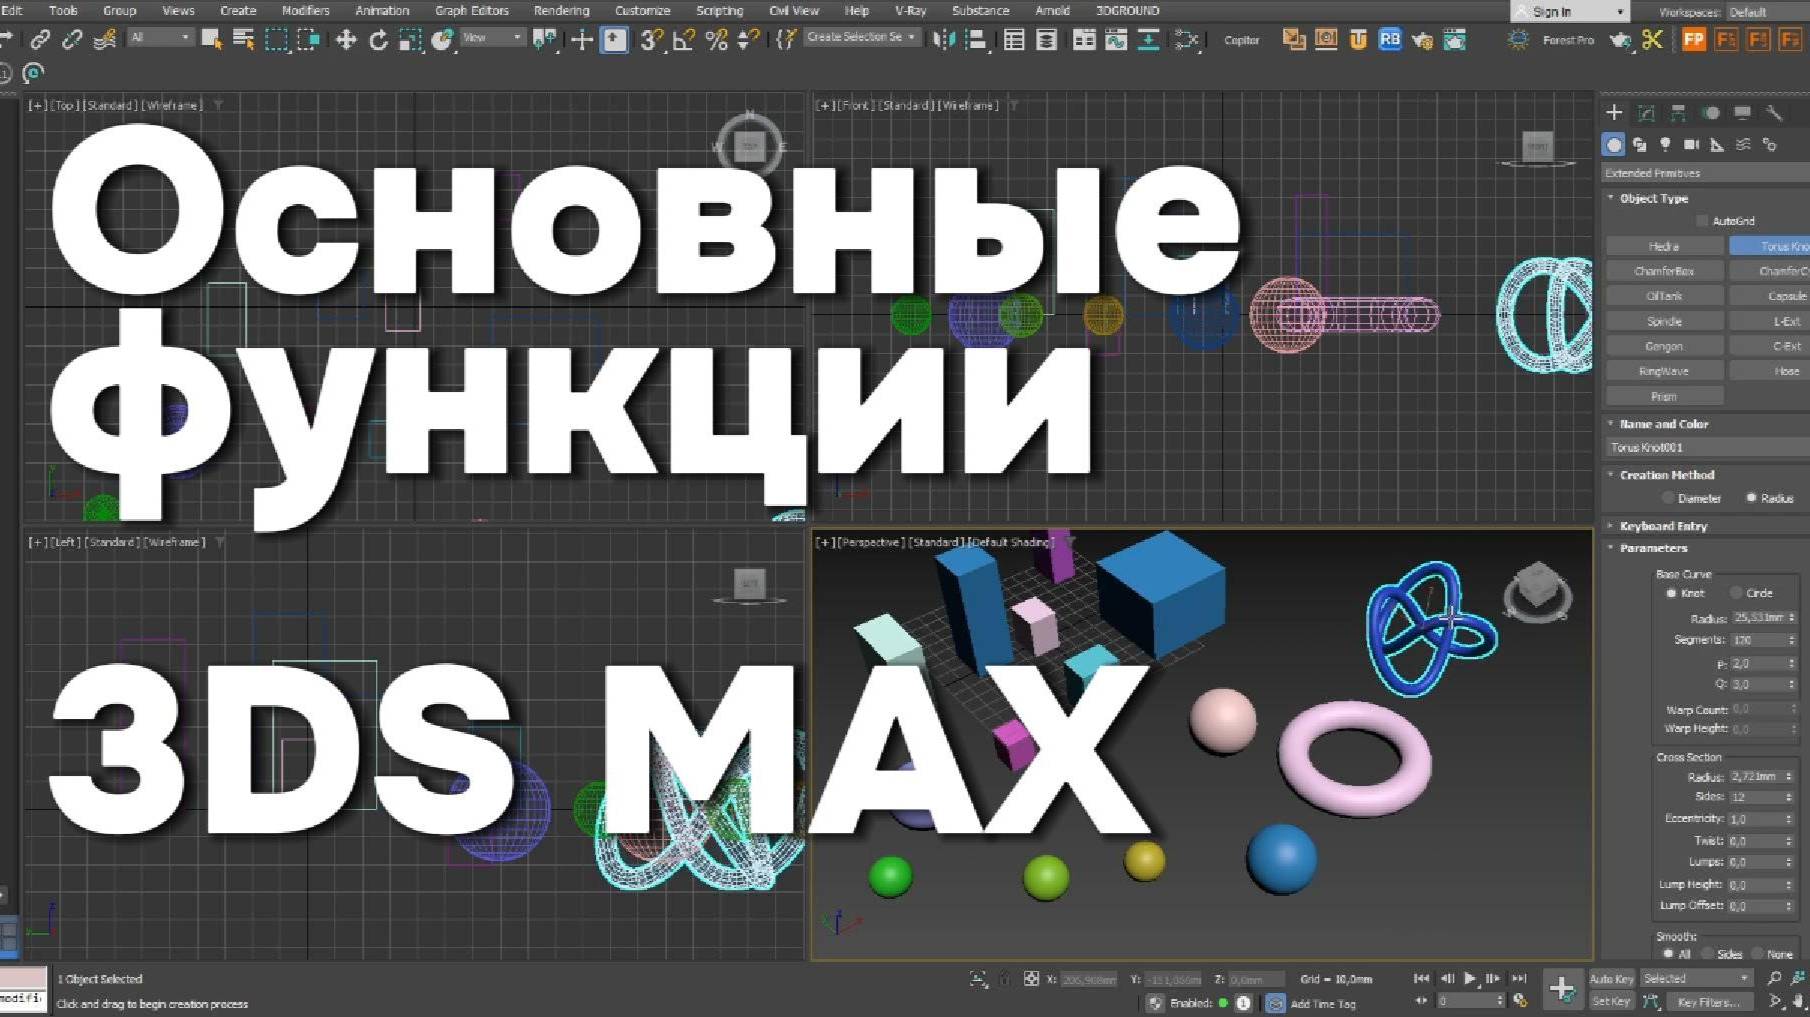The width and height of the screenshot is (1810, 1017).
Task: Open the Graph Editors menu
Action: [x=471, y=10]
